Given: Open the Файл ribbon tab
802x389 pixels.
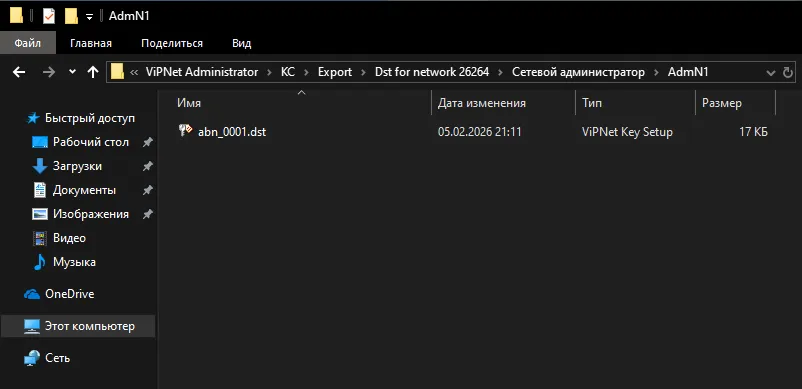Looking at the screenshot, I should coord(28,43).
